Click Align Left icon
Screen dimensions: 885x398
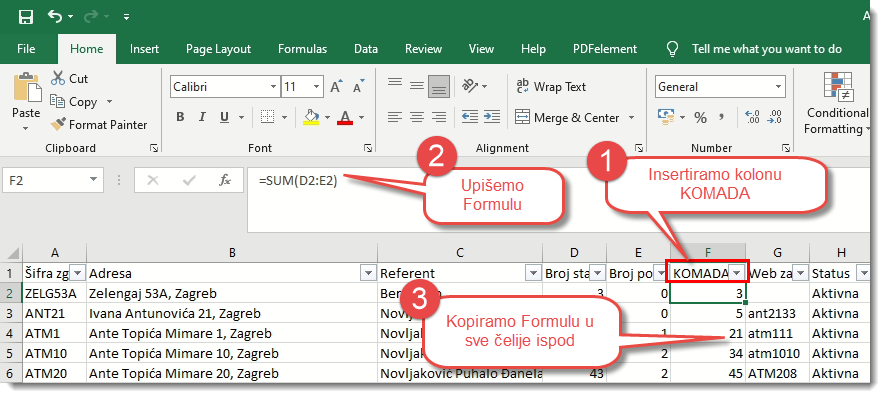tap(395, 117)
